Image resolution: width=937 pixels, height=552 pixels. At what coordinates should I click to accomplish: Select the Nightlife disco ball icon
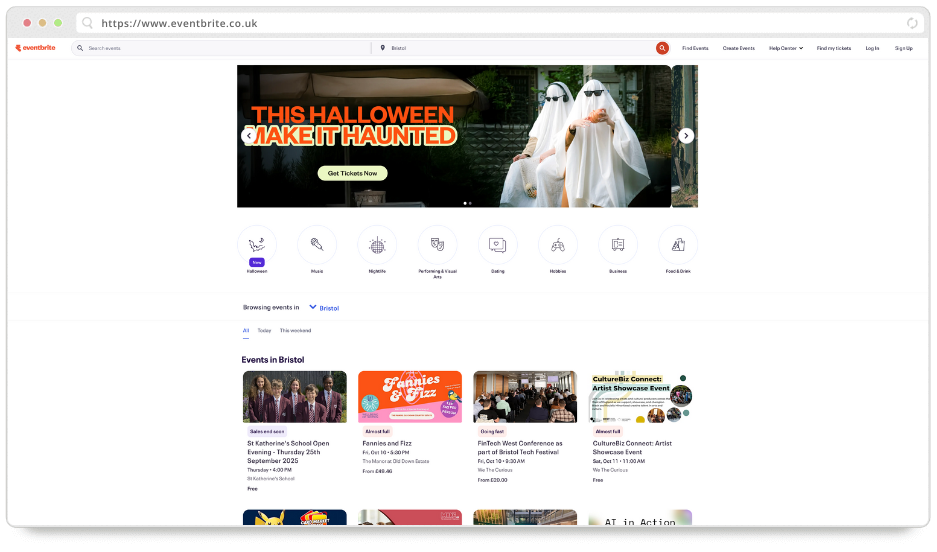pos(377,244)
